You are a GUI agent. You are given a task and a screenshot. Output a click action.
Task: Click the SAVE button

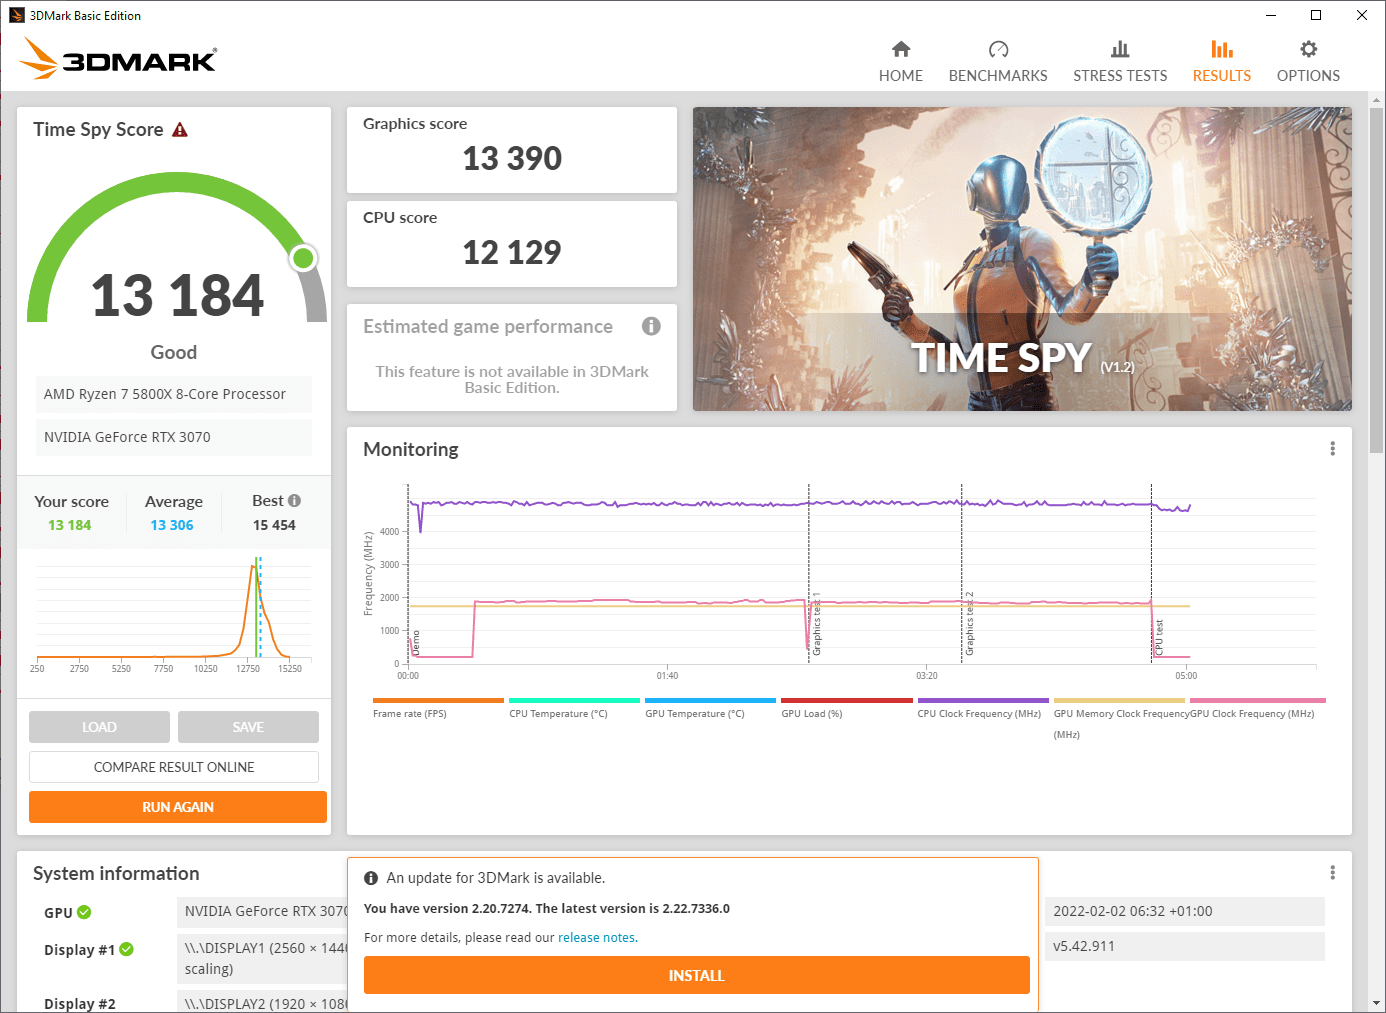tap(248, 727)
